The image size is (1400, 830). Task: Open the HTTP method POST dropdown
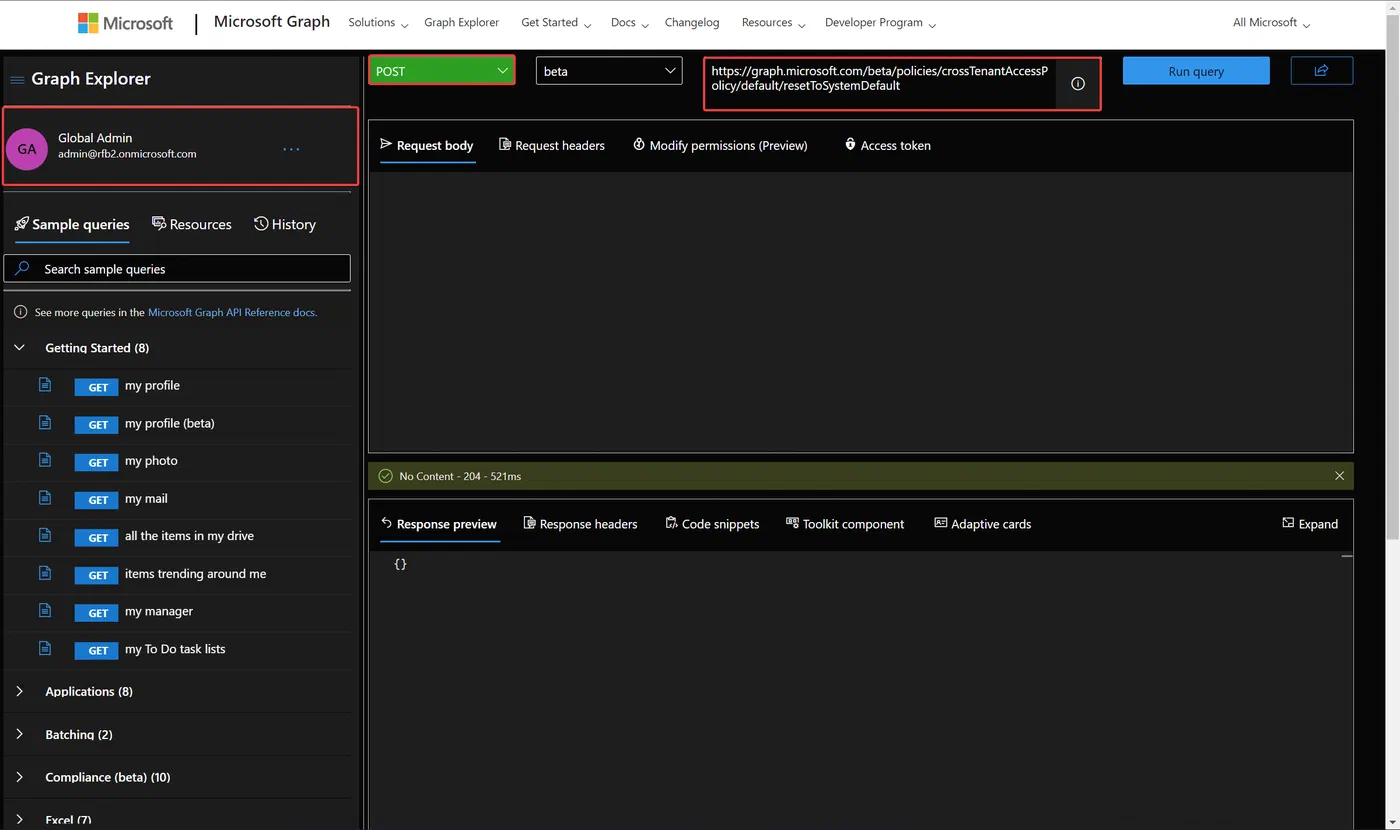(442, 70)
